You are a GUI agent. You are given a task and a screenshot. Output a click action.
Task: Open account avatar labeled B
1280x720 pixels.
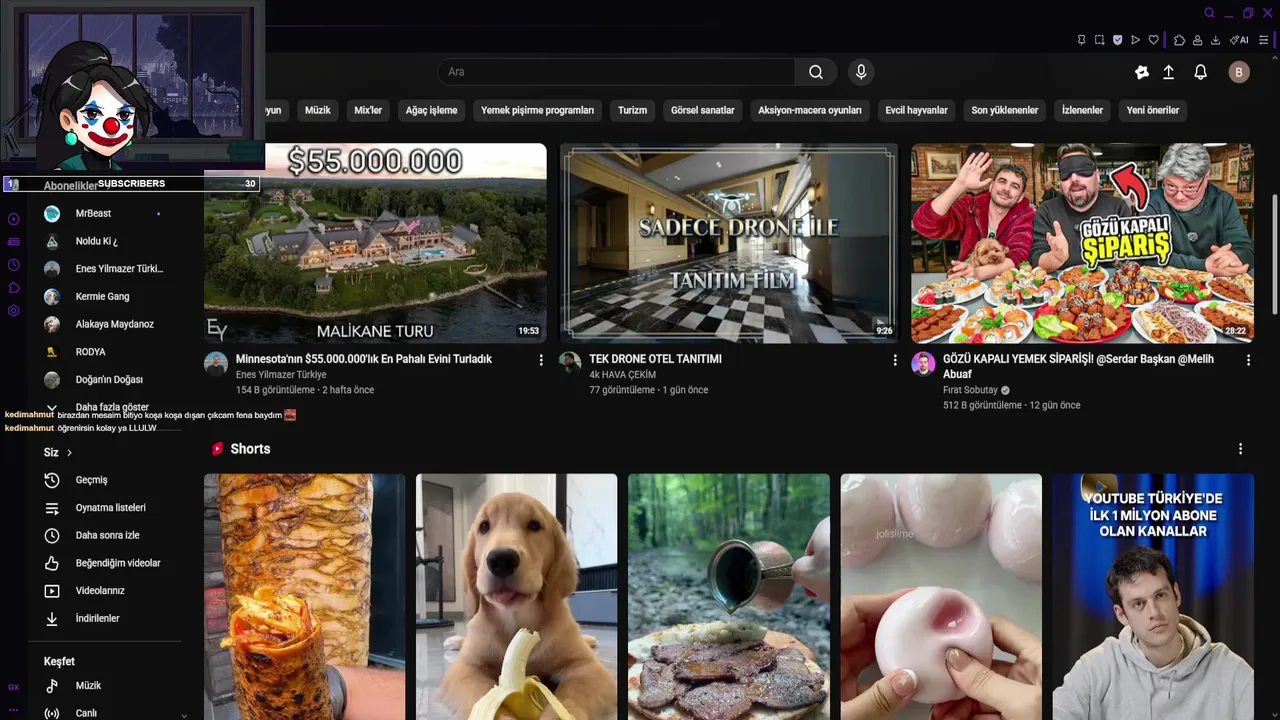click(x=1239, y=72)
